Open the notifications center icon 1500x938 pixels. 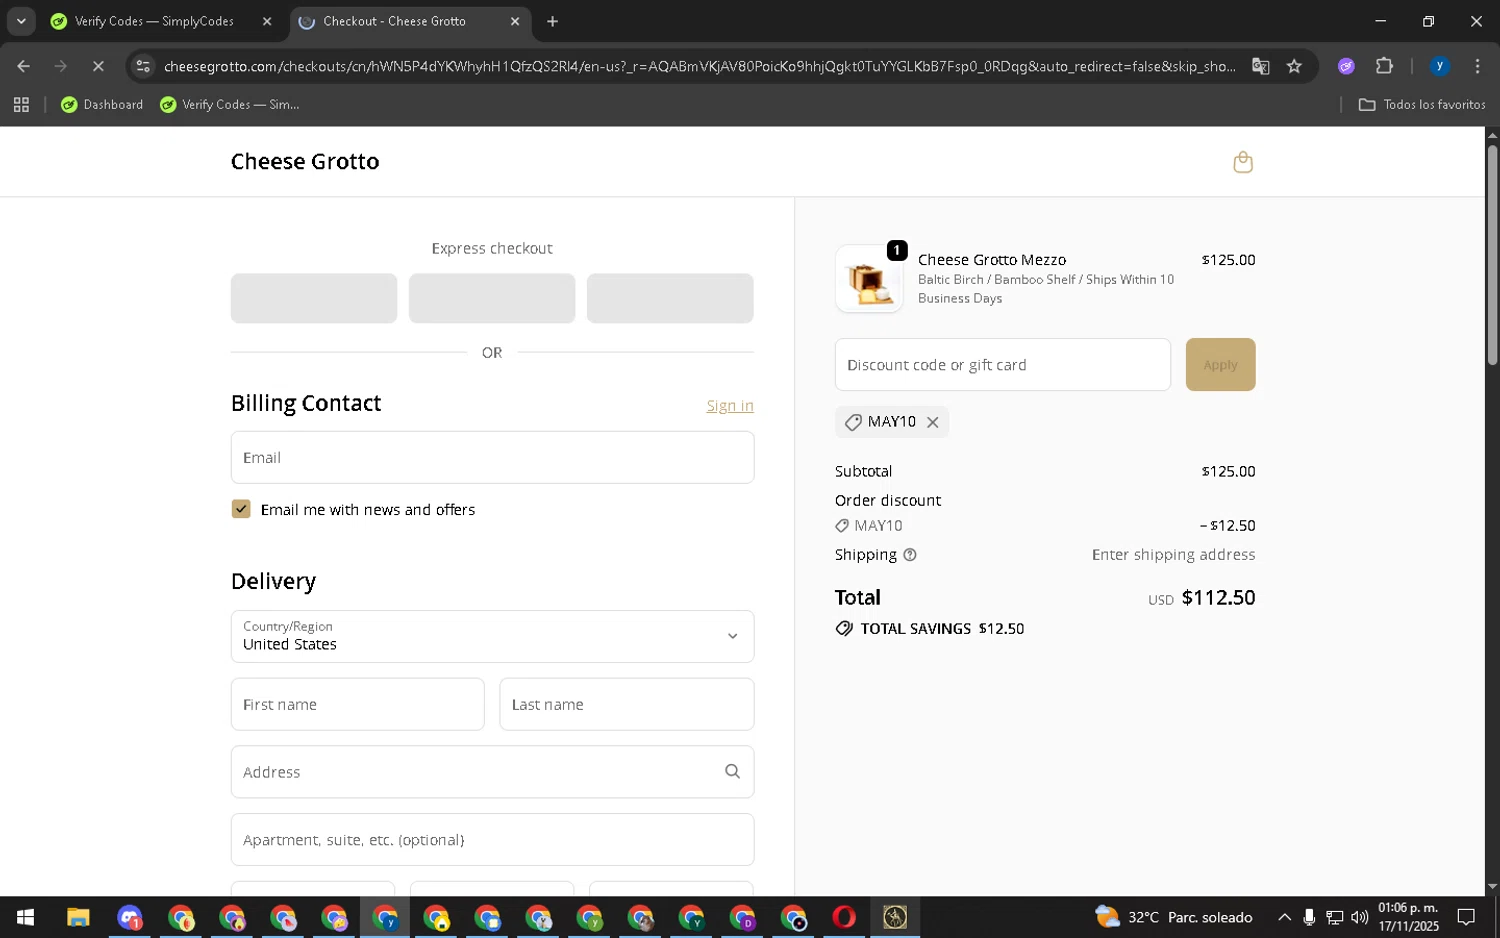1466,918
